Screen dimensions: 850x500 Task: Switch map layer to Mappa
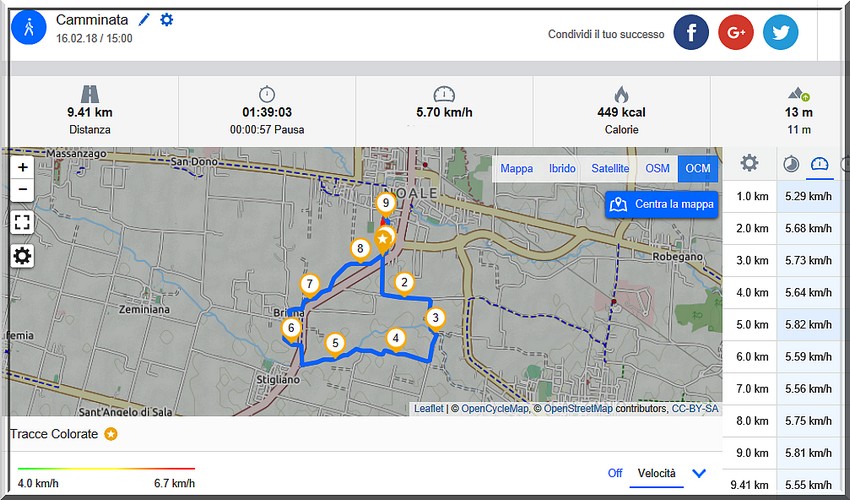point(516,169)
